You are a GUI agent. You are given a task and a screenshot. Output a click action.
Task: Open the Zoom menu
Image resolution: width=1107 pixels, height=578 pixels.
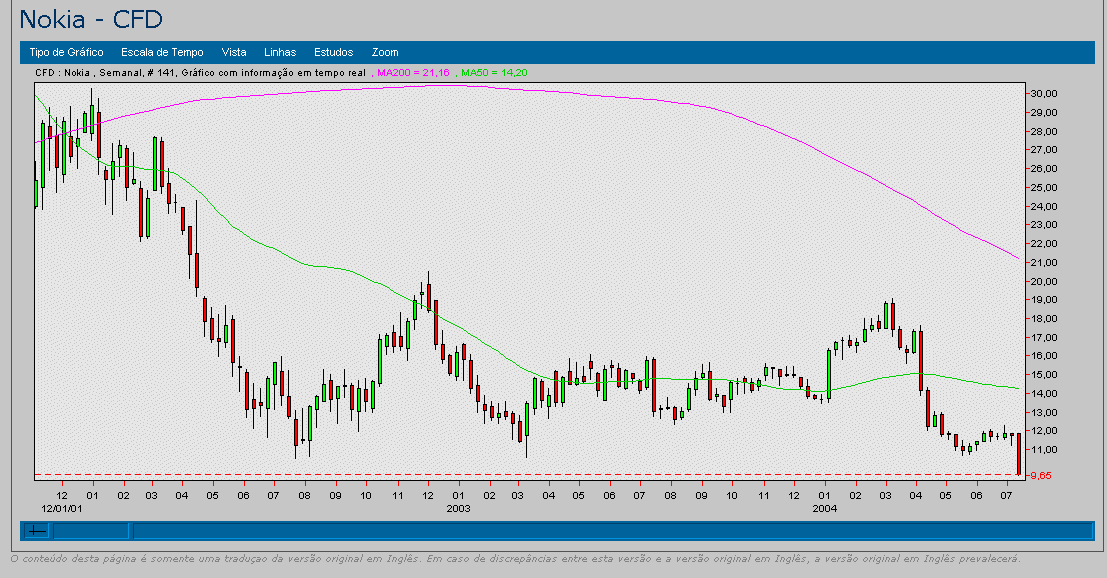[x=385, y=52]
